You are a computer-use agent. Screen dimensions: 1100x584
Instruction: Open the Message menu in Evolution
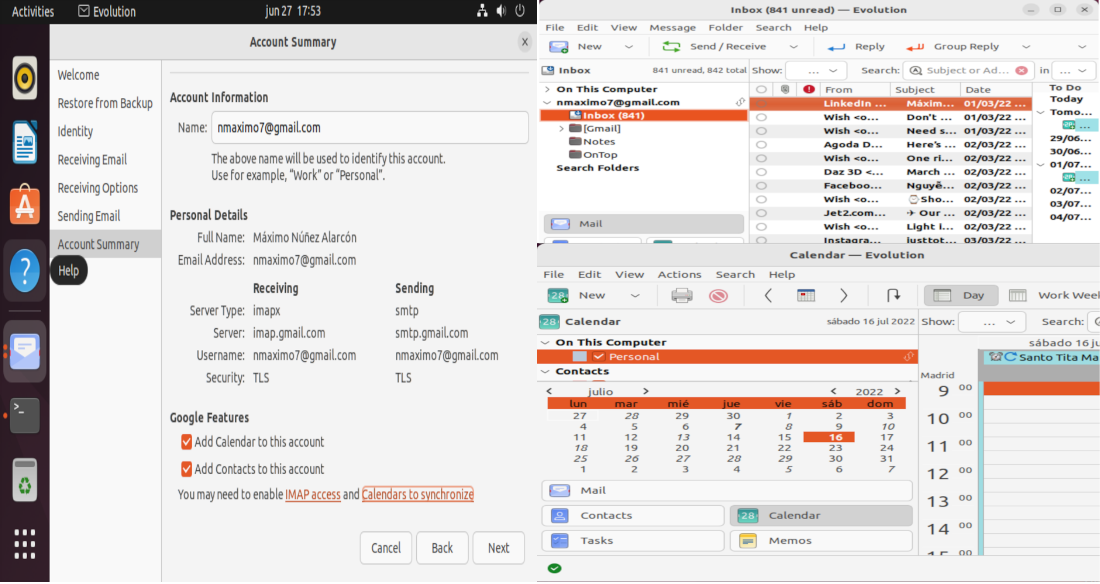pyautogui.click(x=672, y=27)
